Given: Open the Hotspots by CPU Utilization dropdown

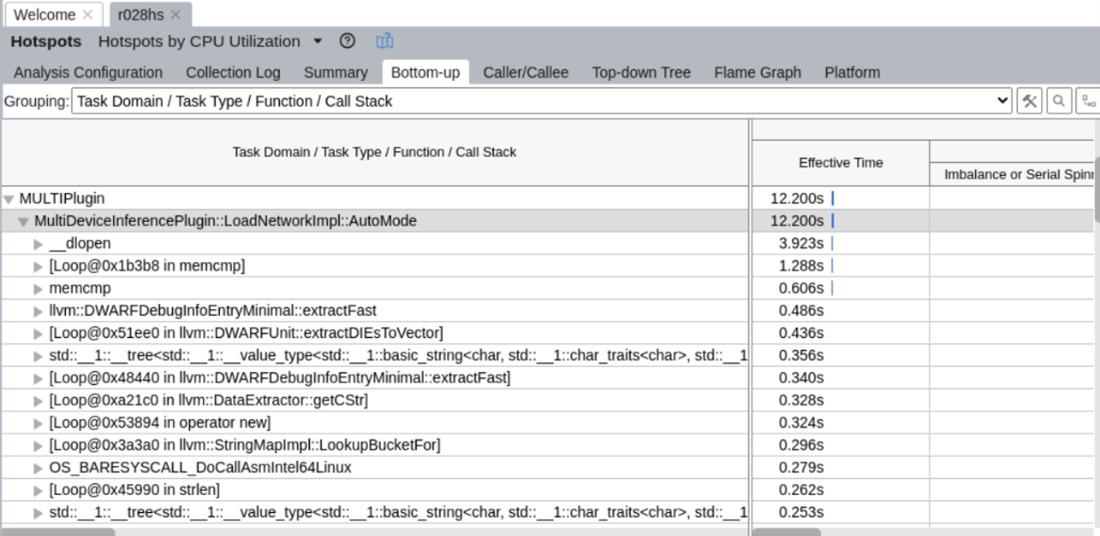Looking at the screenshot, I should (318, 41).
